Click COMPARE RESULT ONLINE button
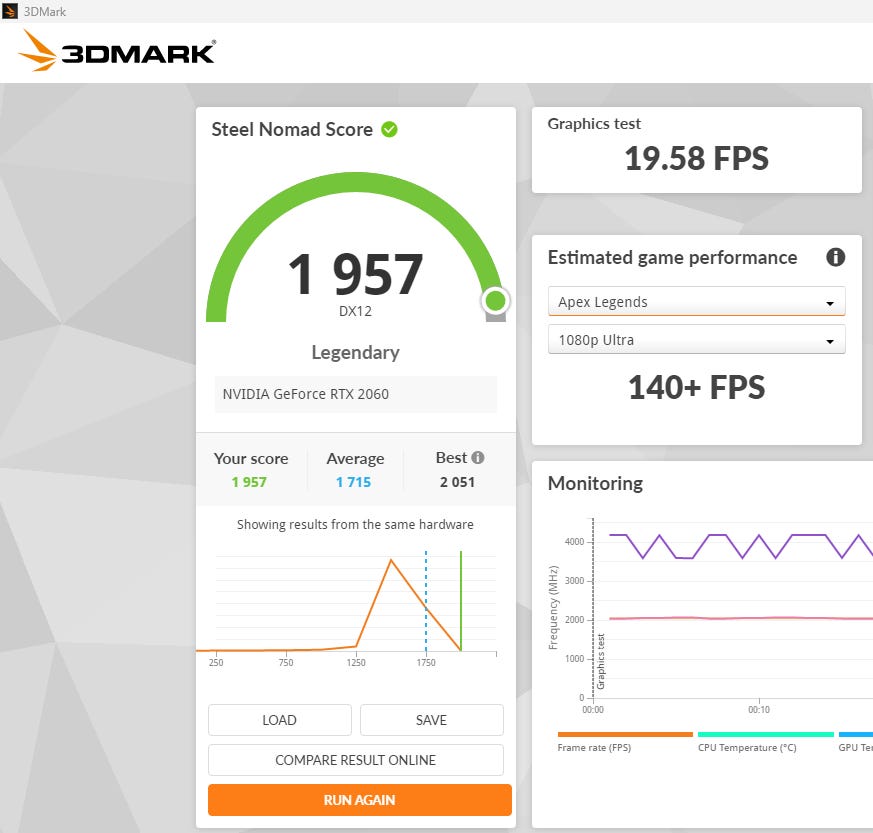 pos(356,760)
